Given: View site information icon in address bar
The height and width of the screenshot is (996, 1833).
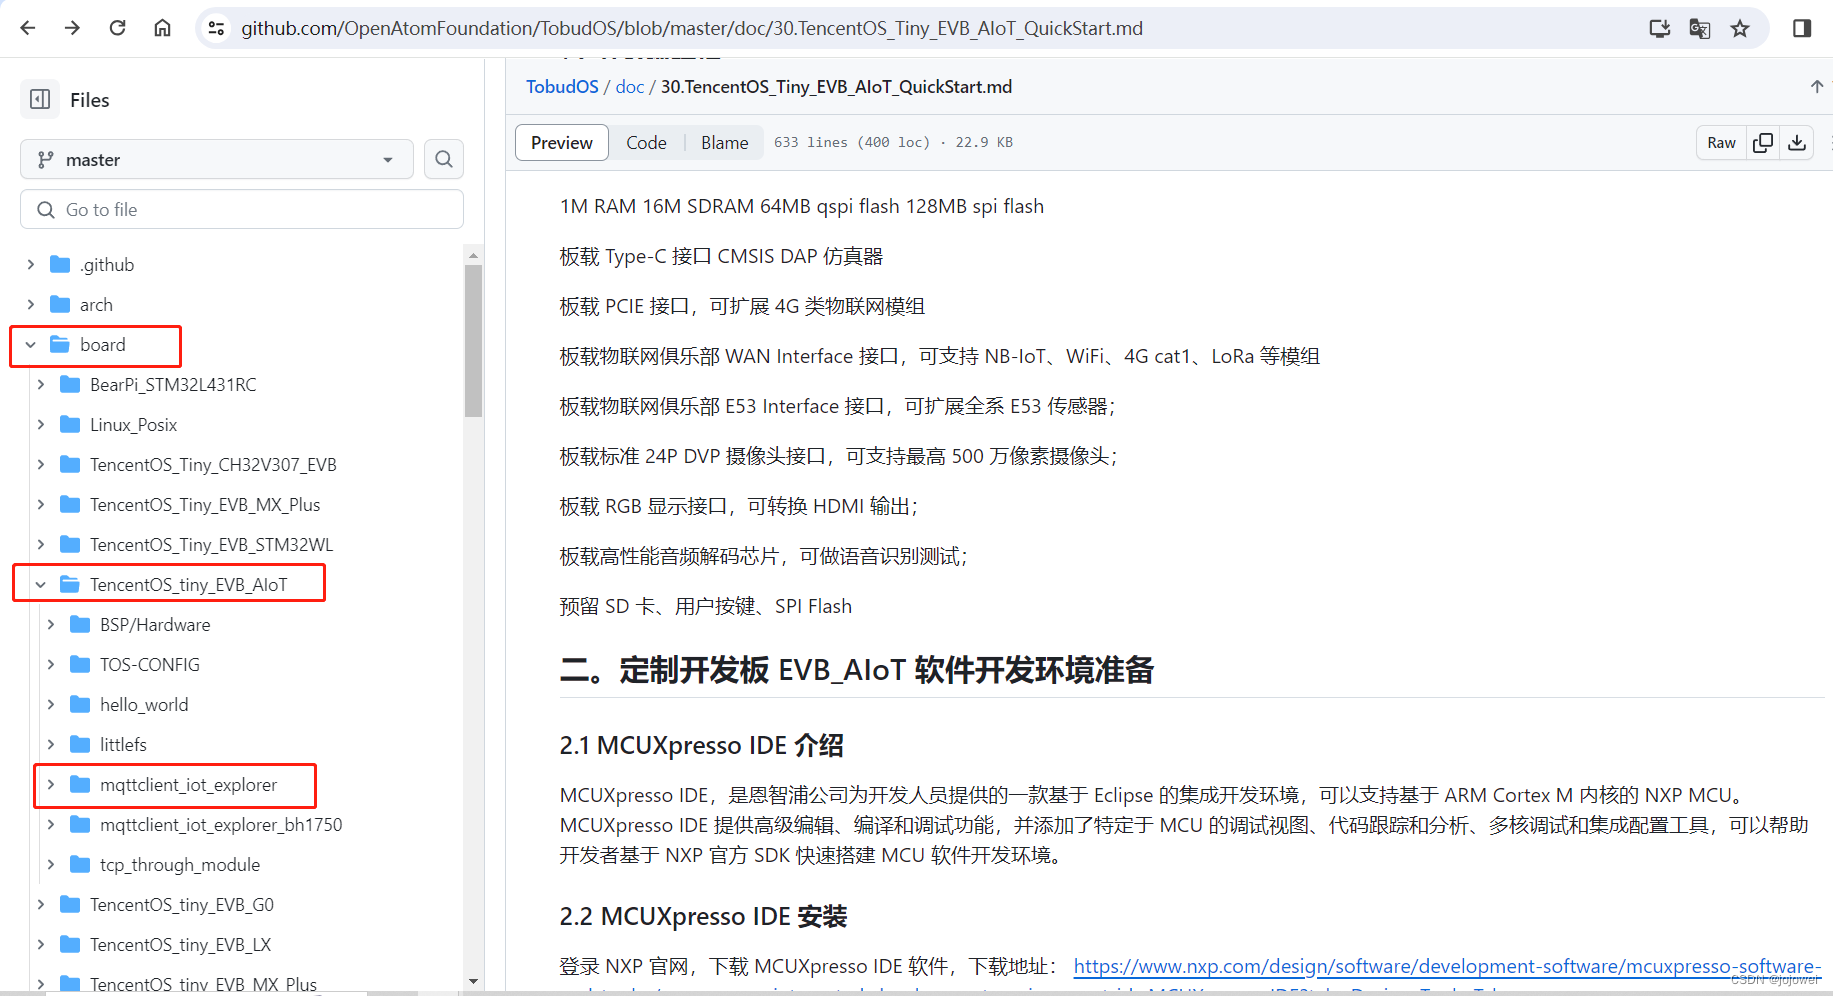Looking at the screenshot, I should [216, 28].
